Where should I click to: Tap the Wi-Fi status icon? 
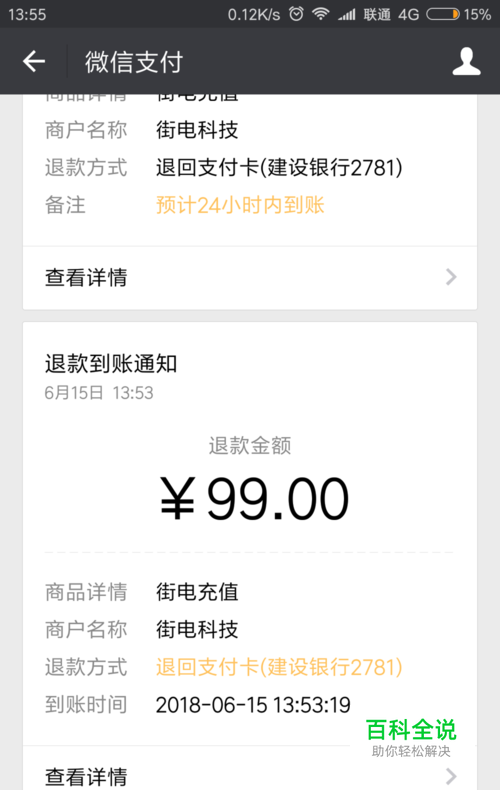[321, 14]
